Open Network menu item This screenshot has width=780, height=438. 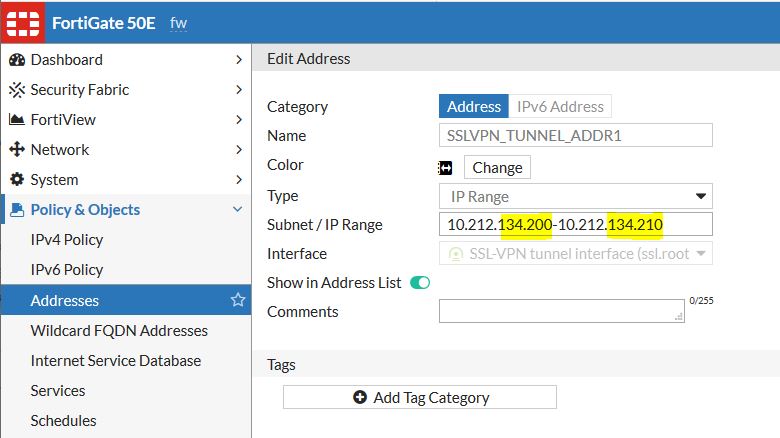pos(126,149)
